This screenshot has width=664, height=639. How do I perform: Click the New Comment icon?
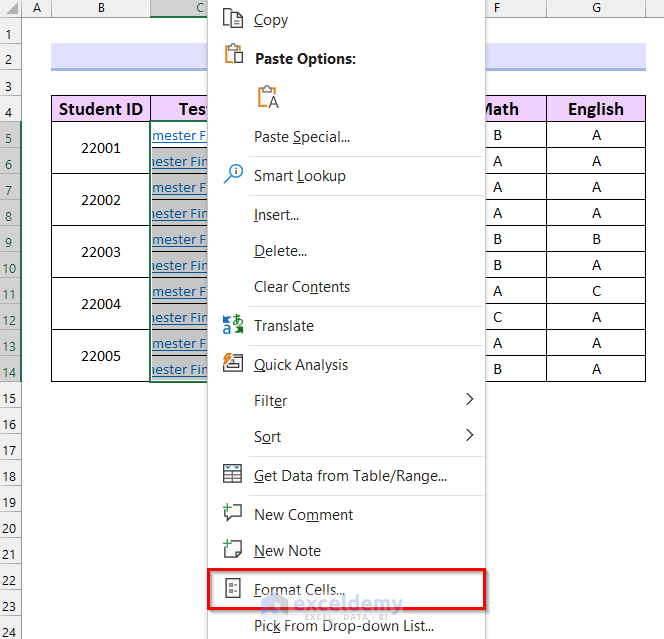coord(233,513)
